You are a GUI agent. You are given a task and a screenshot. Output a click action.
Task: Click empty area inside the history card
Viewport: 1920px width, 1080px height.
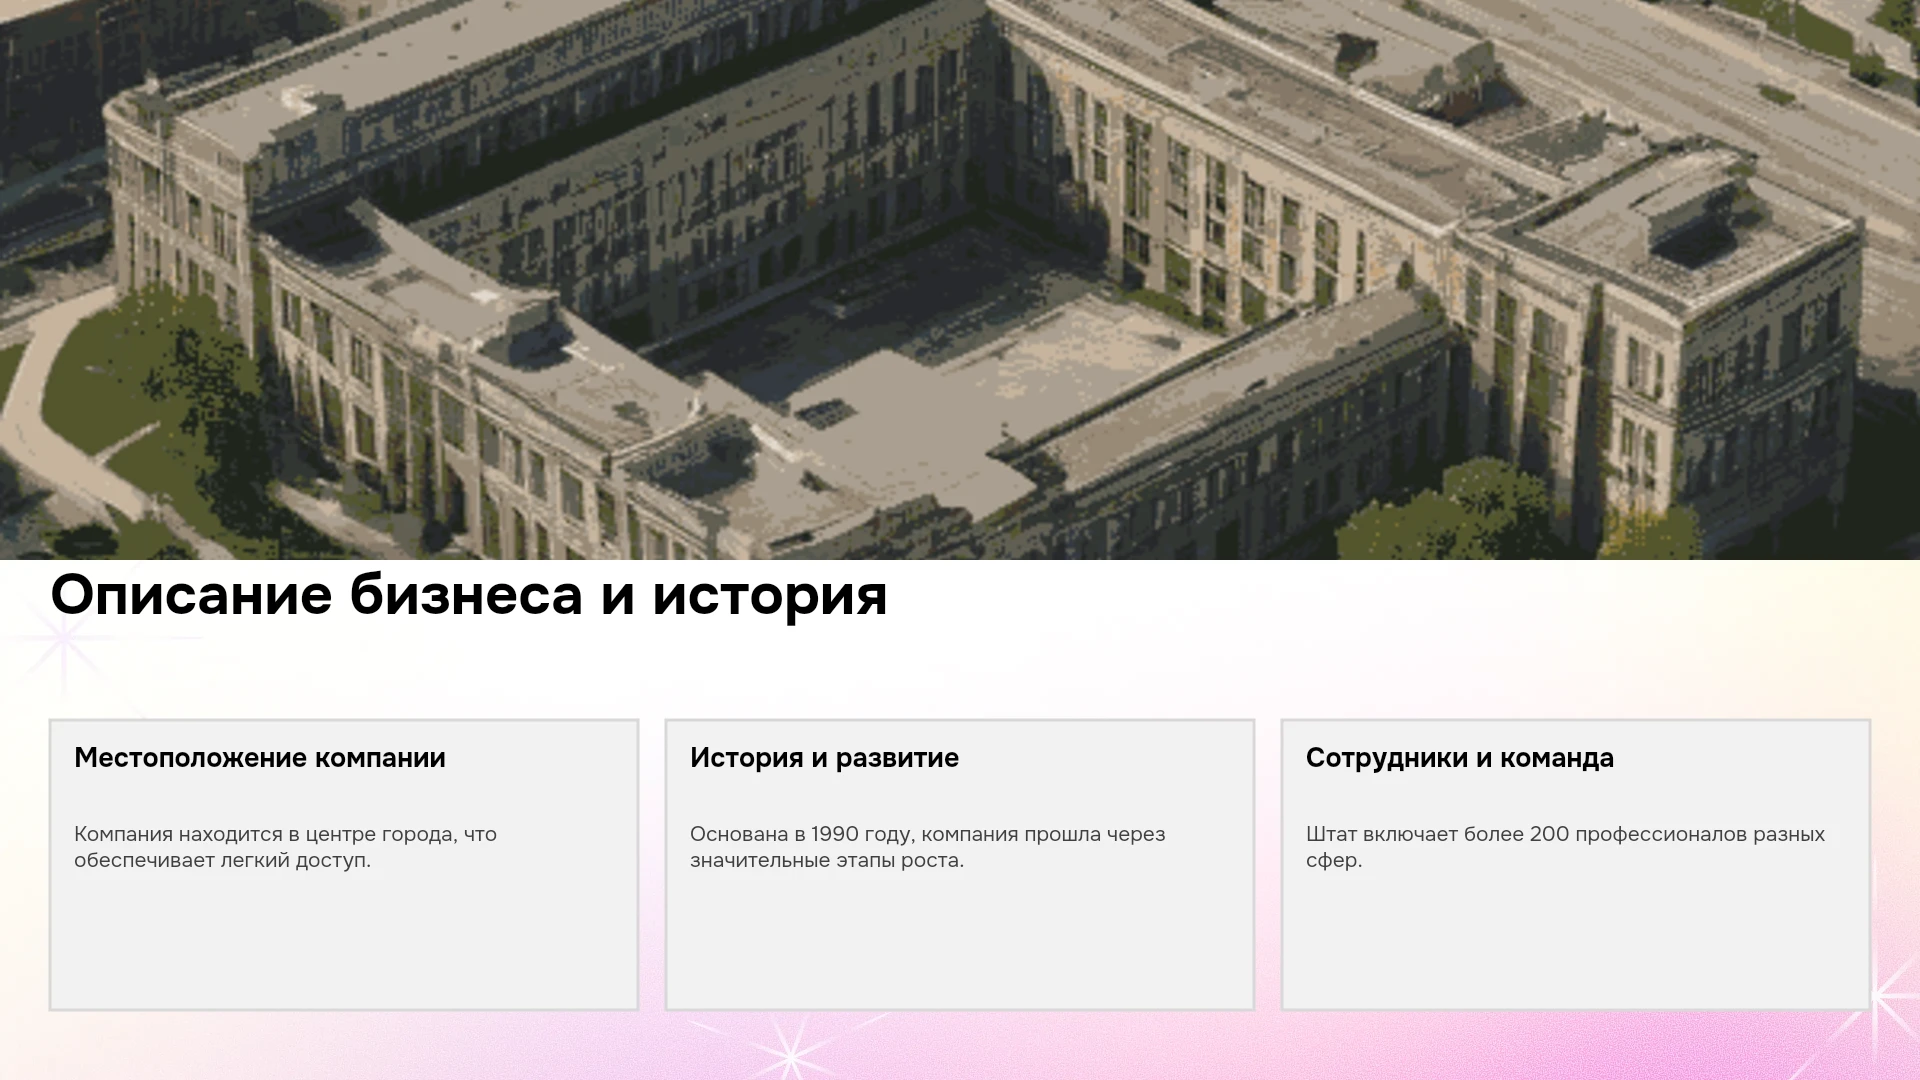coord(960,940)
